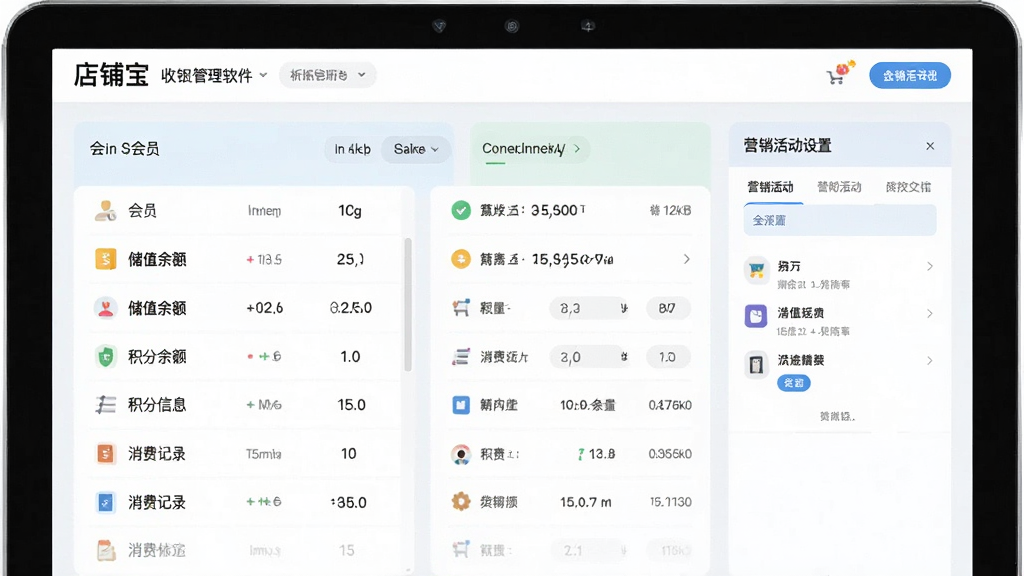Image resolution: width=1024 pixels, height=576 pixels.
Task: Click the orange gear icon of the 15.0.7 m row
Action: tap(461, 502)
